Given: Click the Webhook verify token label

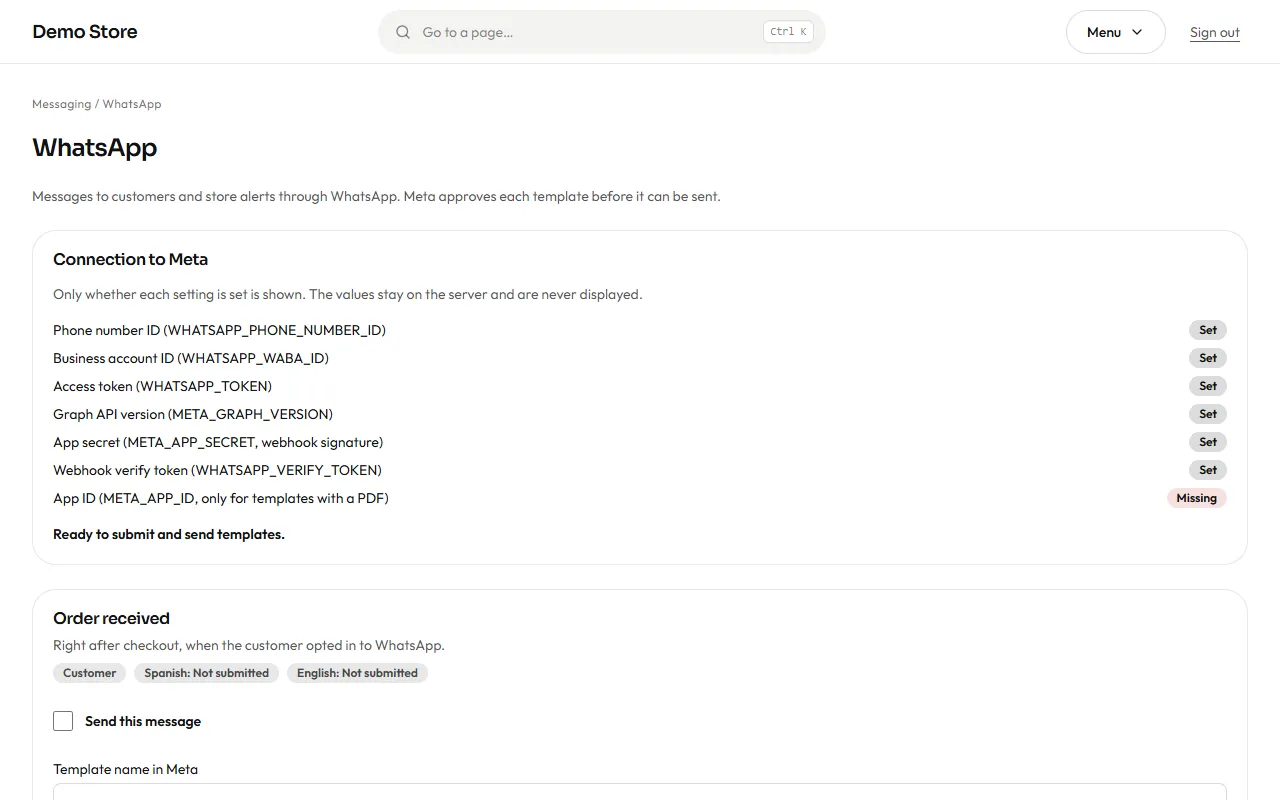Looking at the screenshot, I should pyautogui.click(x=217, y=470).
